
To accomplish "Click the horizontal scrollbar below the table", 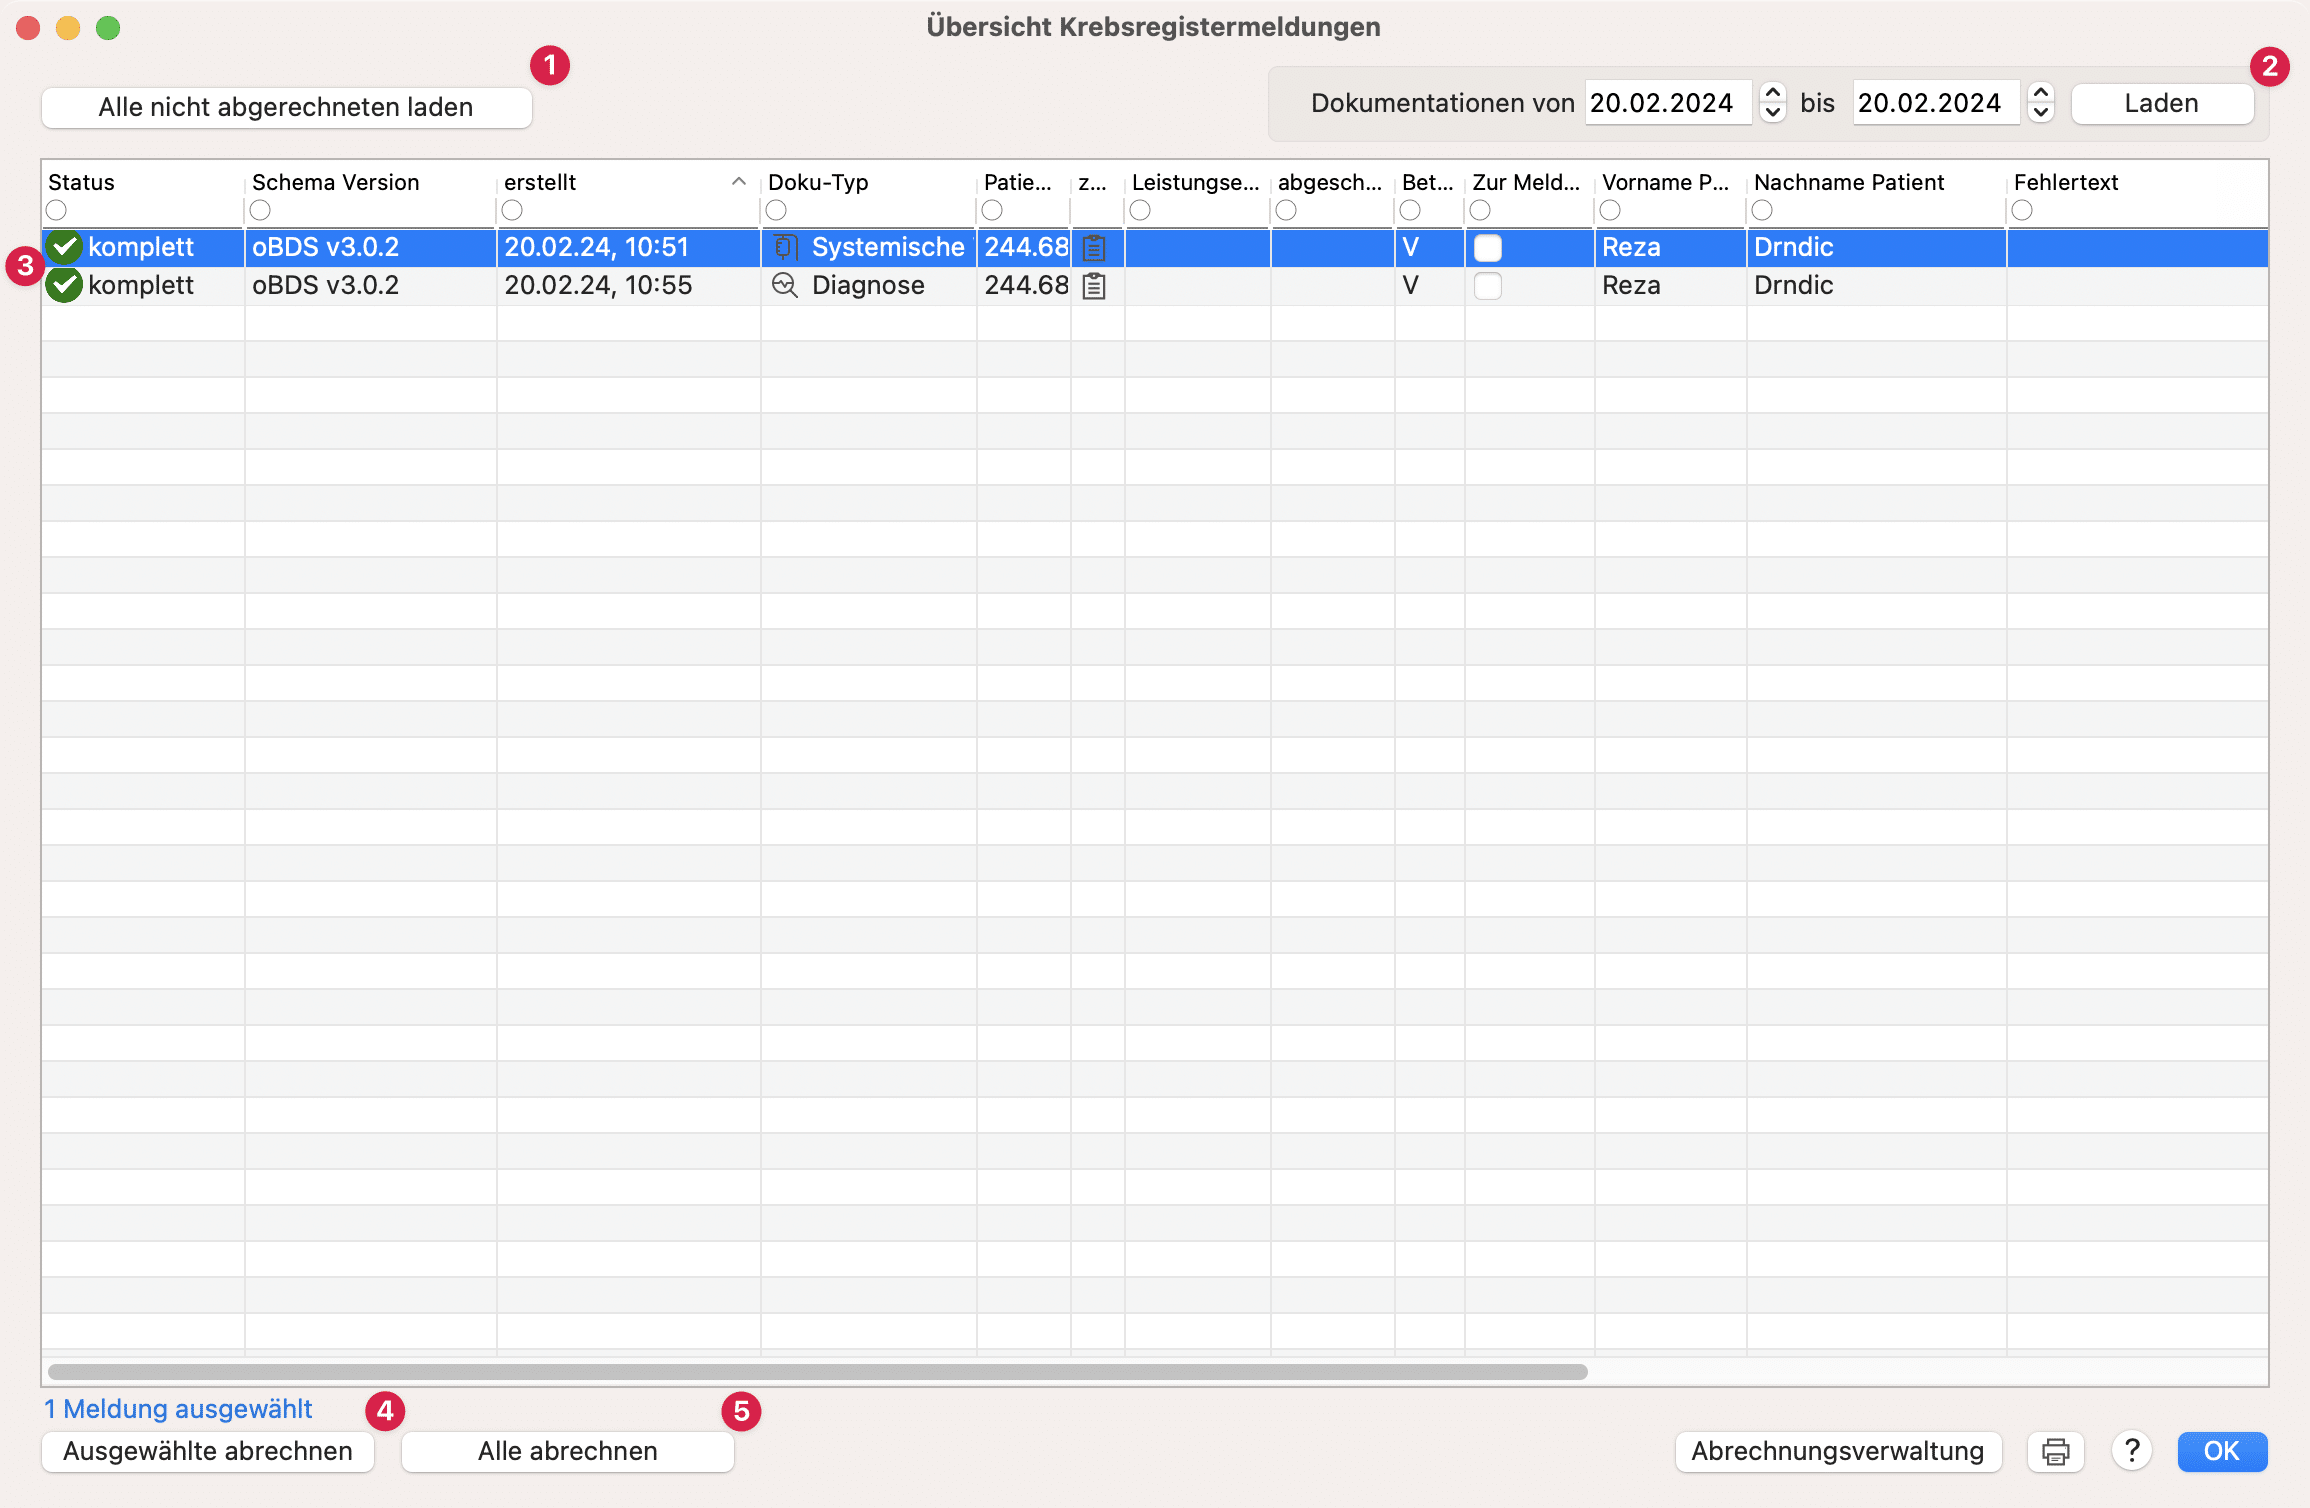I will tap(818, 1371).
